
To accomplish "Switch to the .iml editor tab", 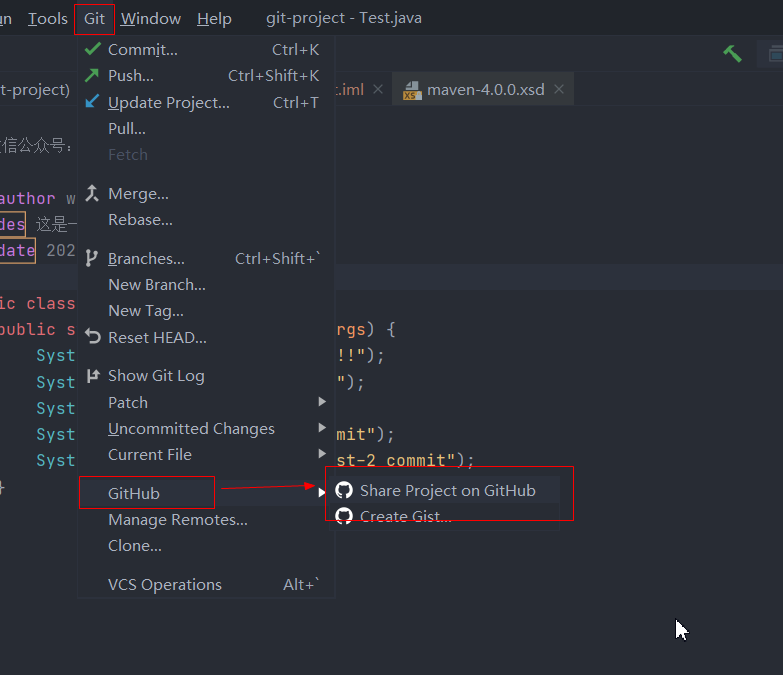I will 350,90.
